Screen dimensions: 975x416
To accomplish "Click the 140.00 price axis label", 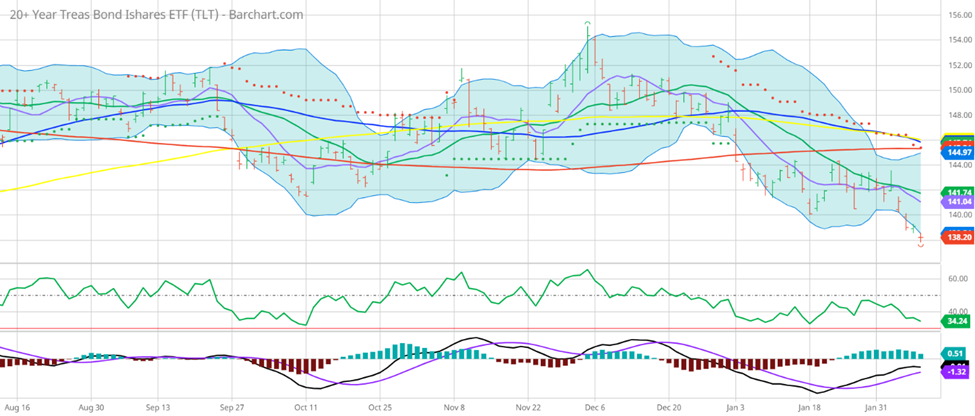I will [x=958, y=215].
